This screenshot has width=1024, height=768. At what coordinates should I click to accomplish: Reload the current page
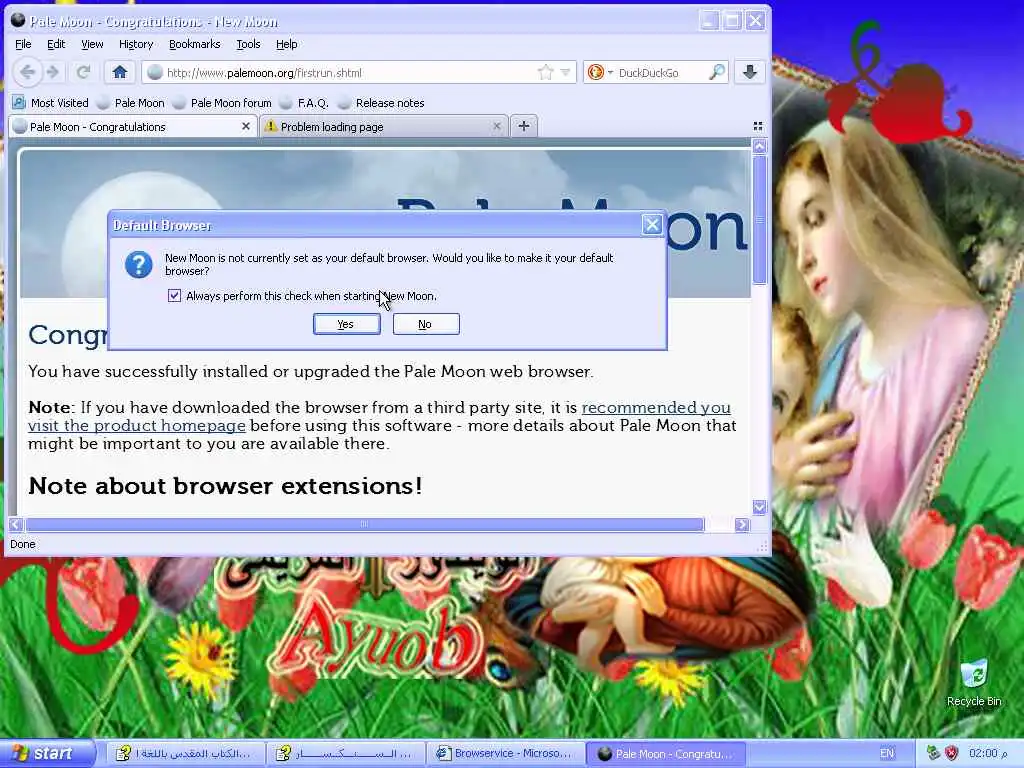(x=83, y=72)
